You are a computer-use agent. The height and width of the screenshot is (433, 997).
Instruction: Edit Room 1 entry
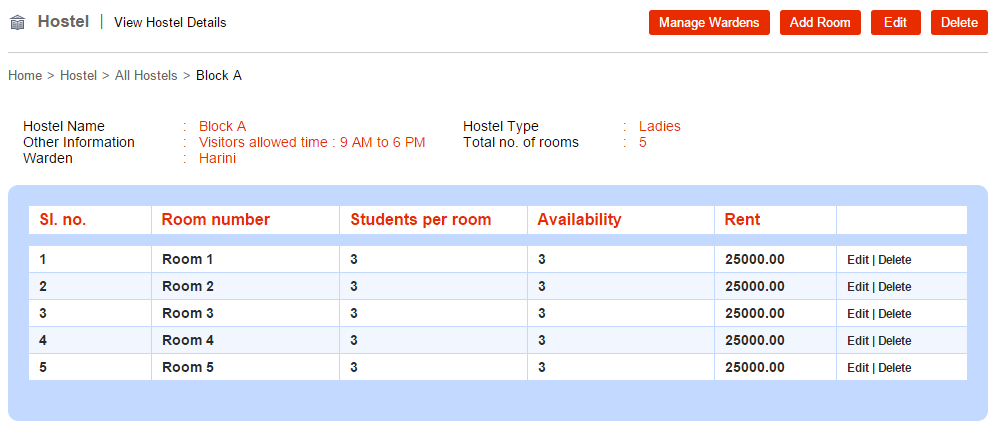857,260
